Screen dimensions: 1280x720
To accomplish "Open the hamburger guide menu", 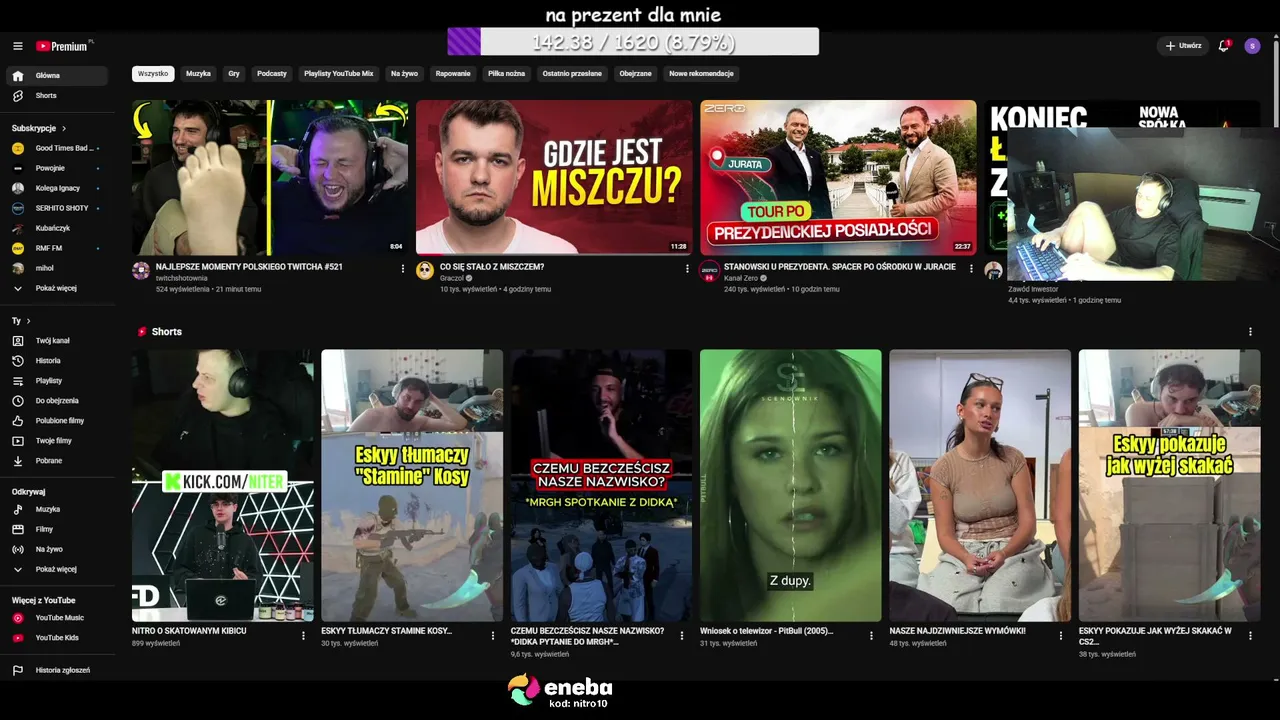I will (17, 46).
